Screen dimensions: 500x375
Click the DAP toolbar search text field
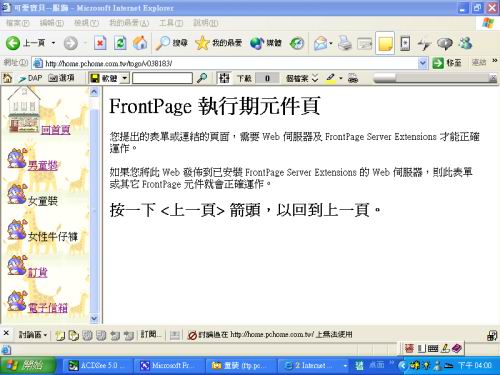coord(162,78)
